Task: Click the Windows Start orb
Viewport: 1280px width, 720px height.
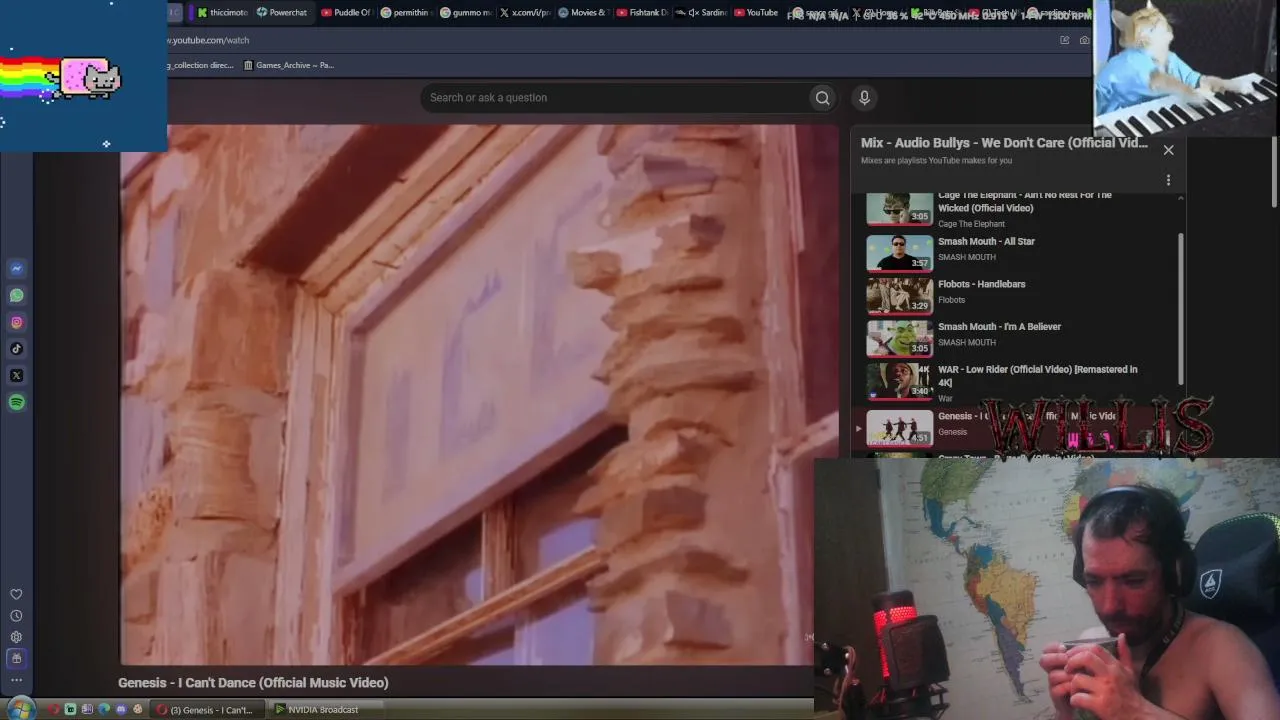Action: (21, 709)
